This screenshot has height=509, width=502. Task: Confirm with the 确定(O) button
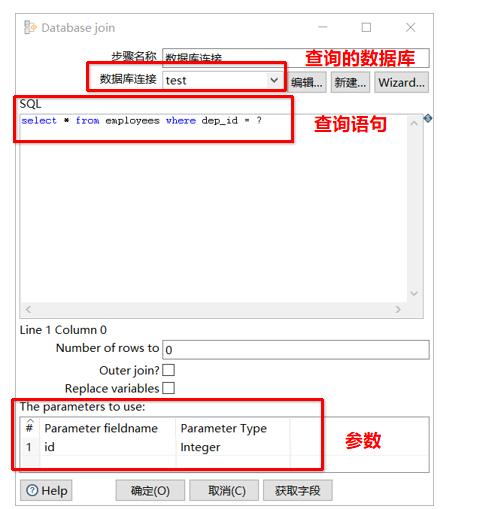150,490
